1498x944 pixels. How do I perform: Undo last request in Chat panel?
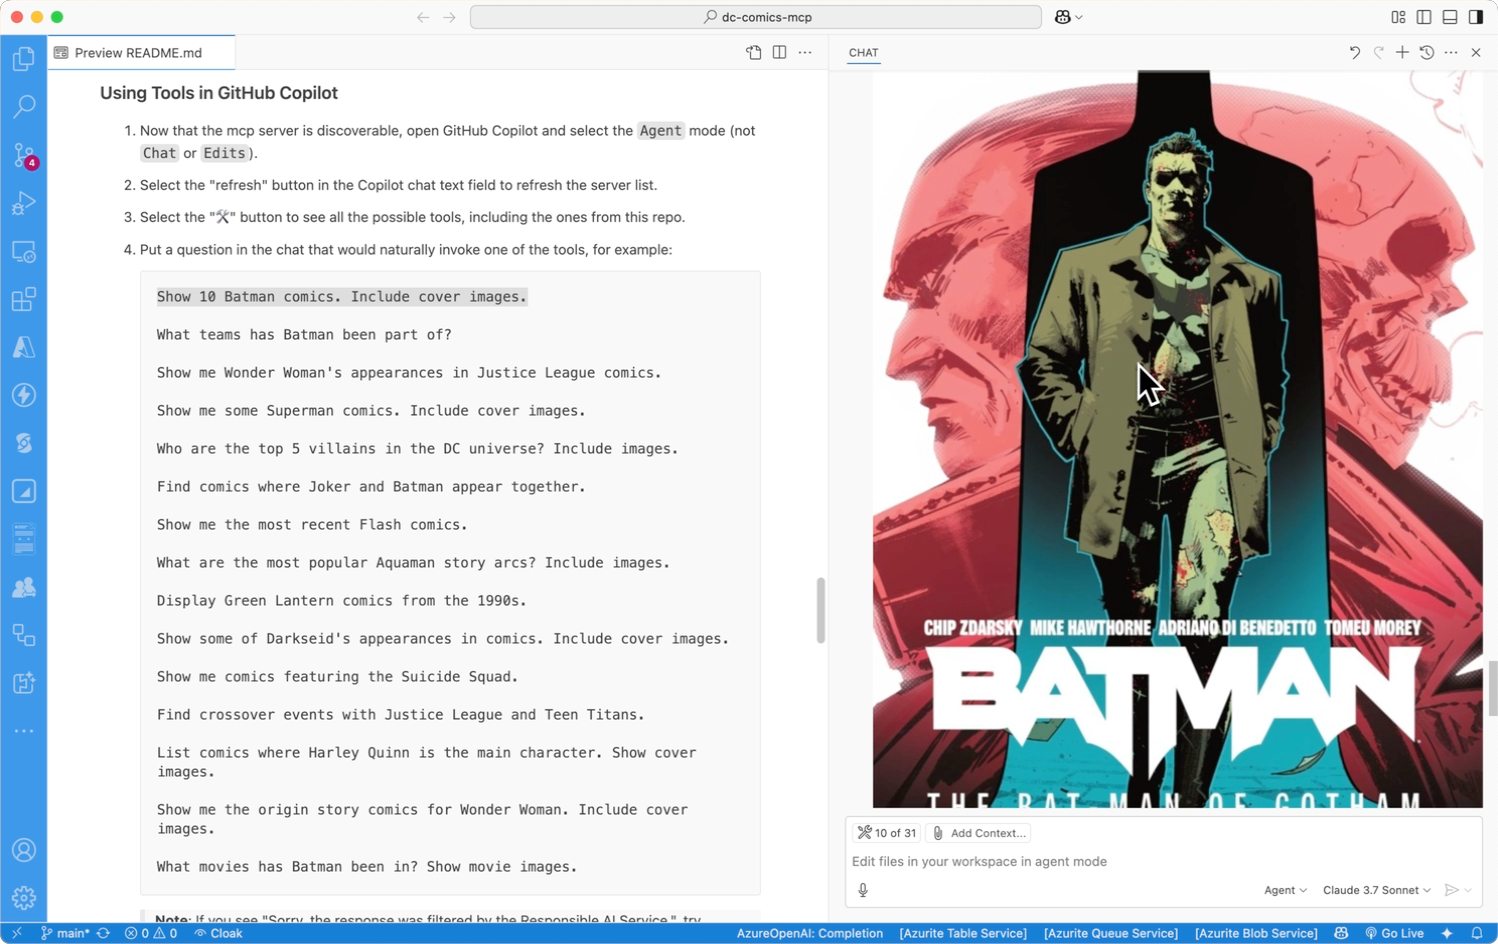1354,53
